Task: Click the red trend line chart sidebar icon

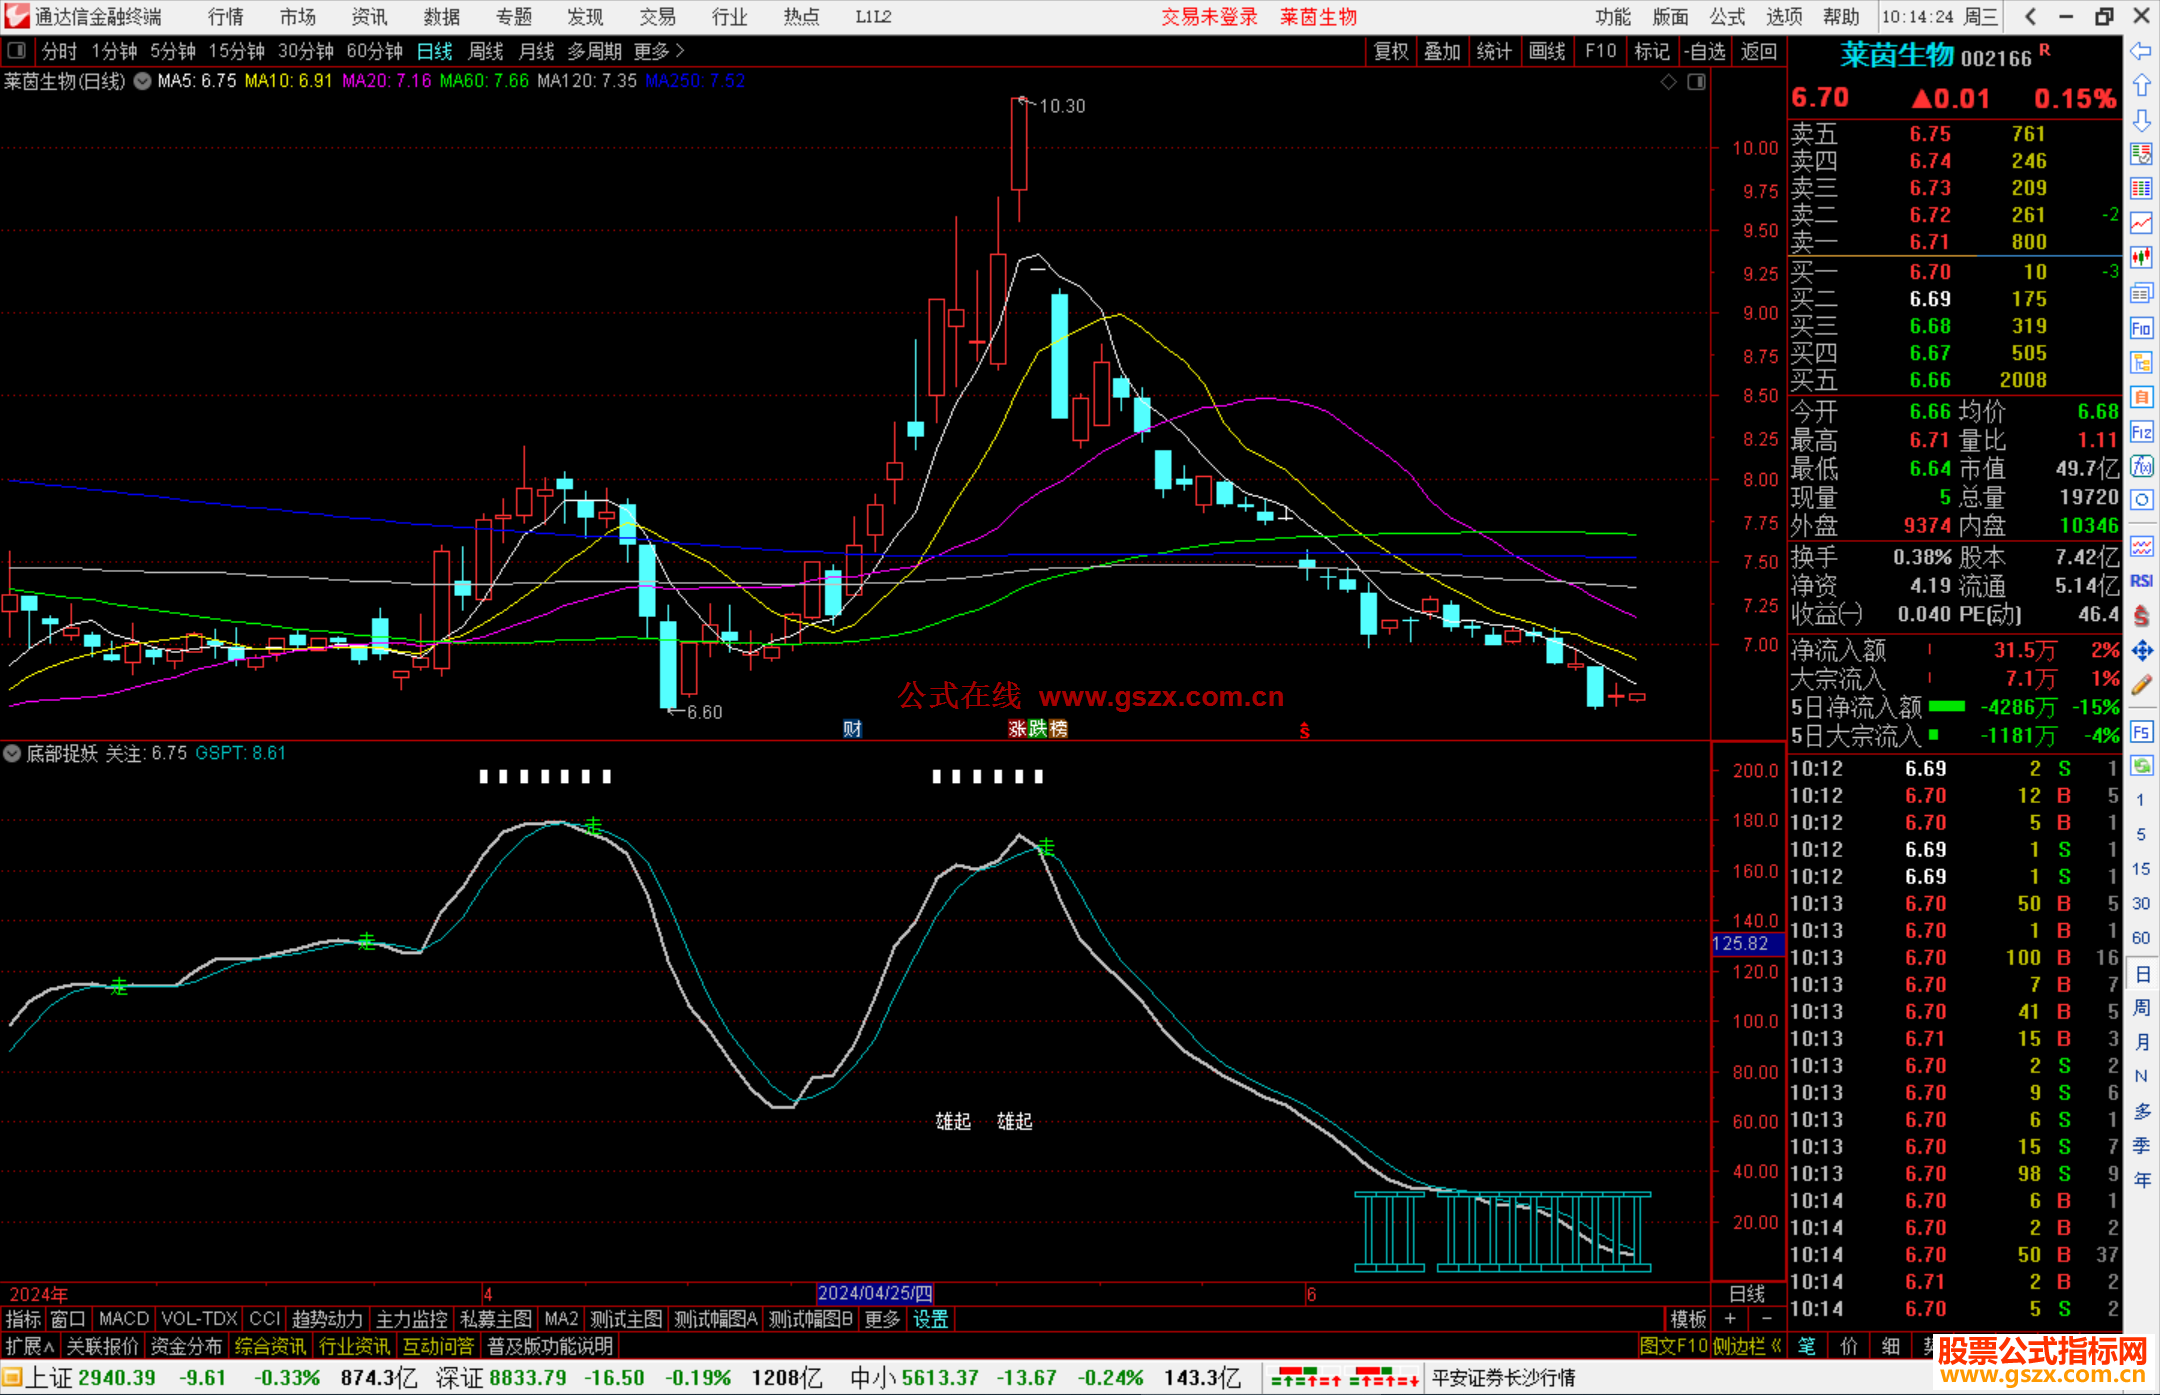Action: click(x=2141, y=223)
